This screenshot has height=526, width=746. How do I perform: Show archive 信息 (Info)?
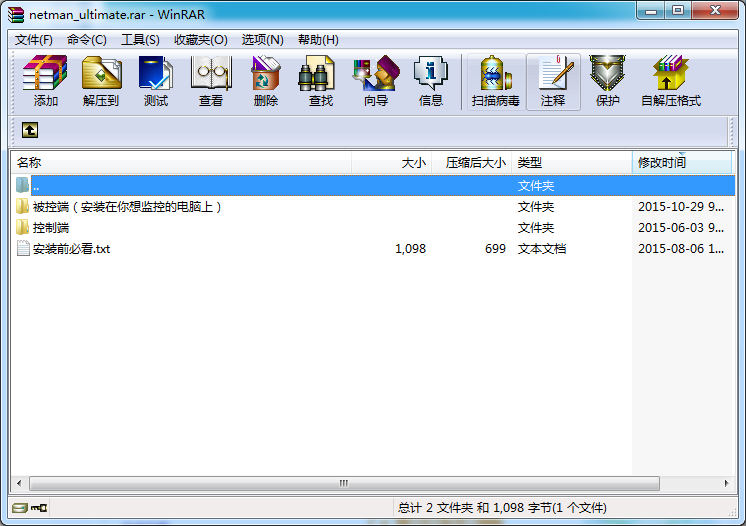(431, 81)
